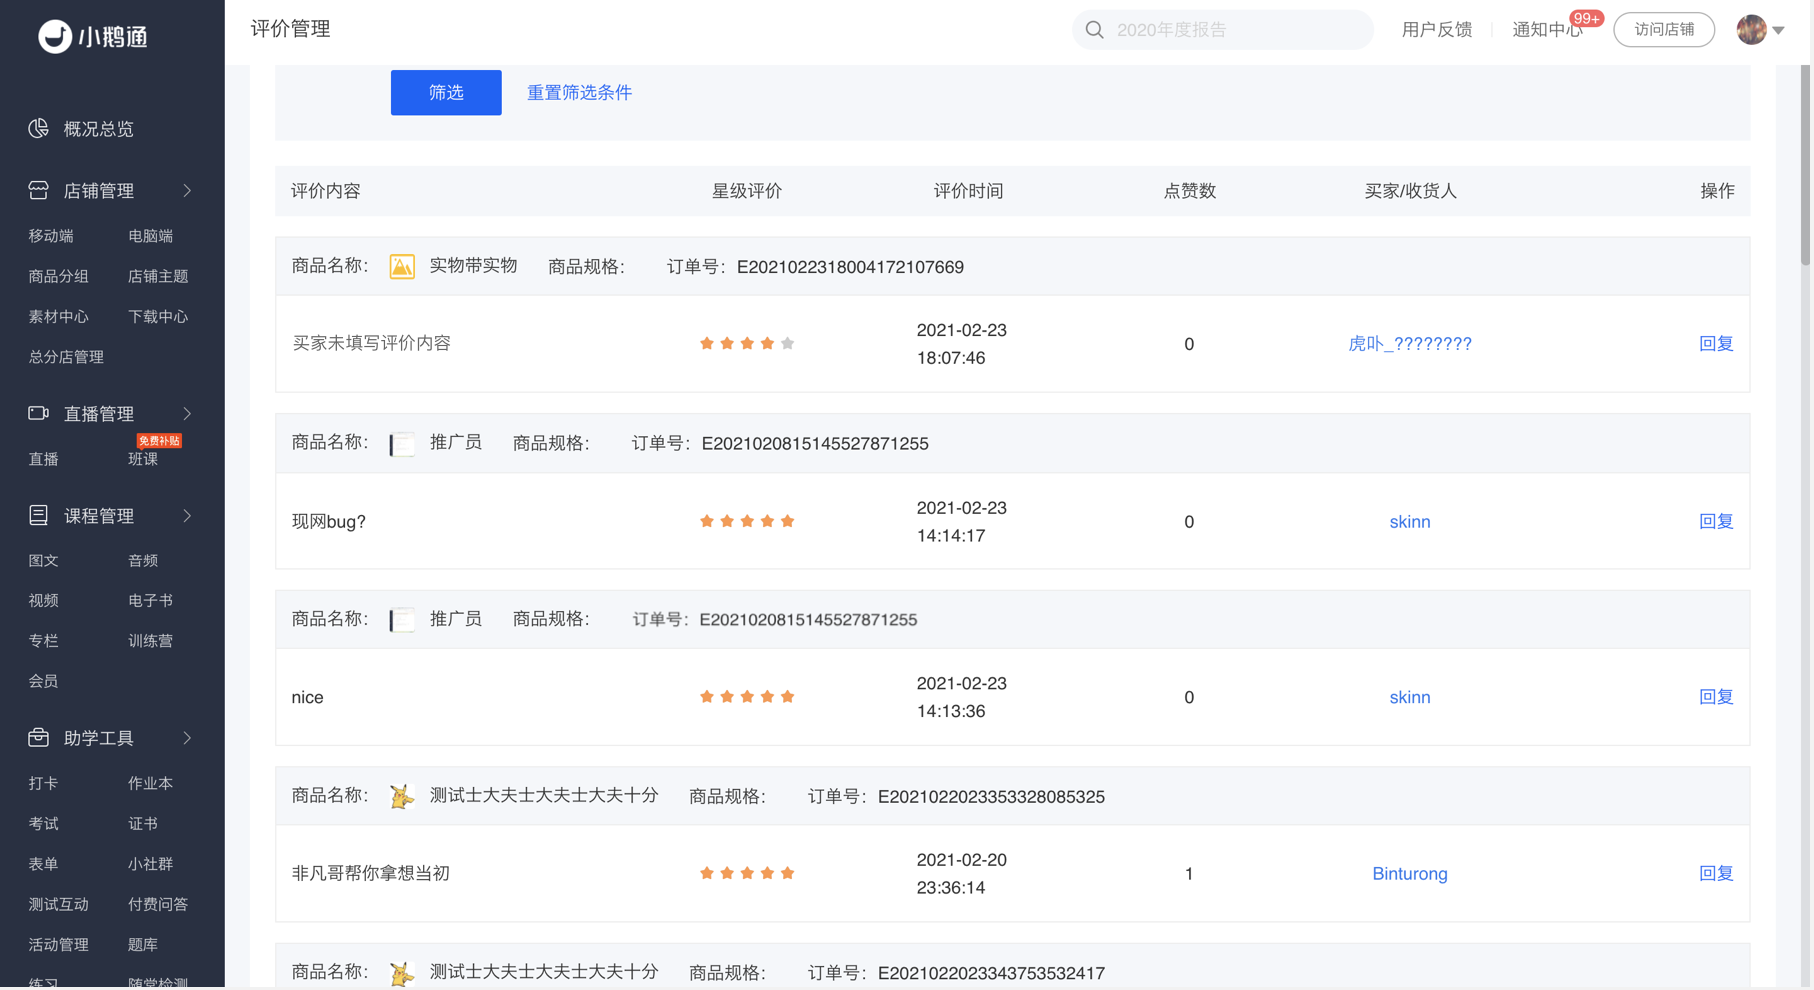Image resolution: width=1814 pixels, height=990 pixels.
Task: Go to 移动端 menu item
Action: point(51,236)
